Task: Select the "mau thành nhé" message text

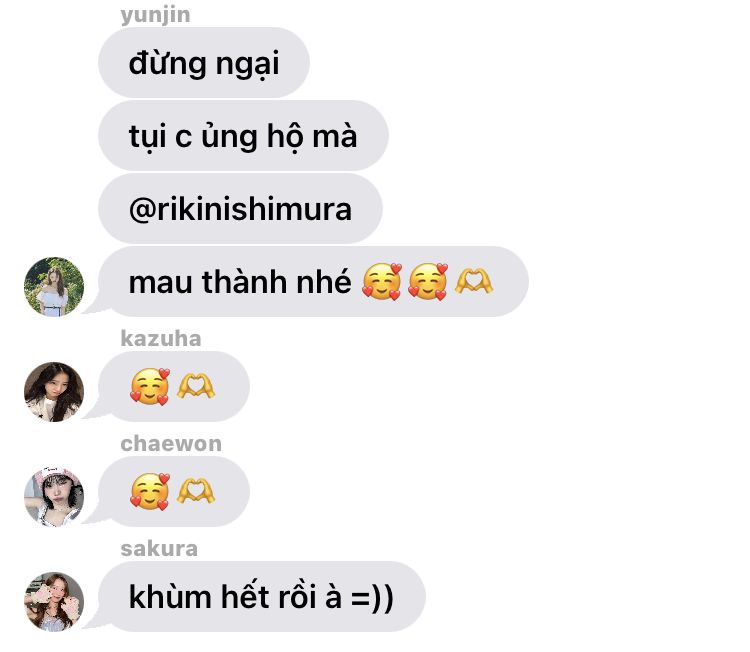Action: 240,282
